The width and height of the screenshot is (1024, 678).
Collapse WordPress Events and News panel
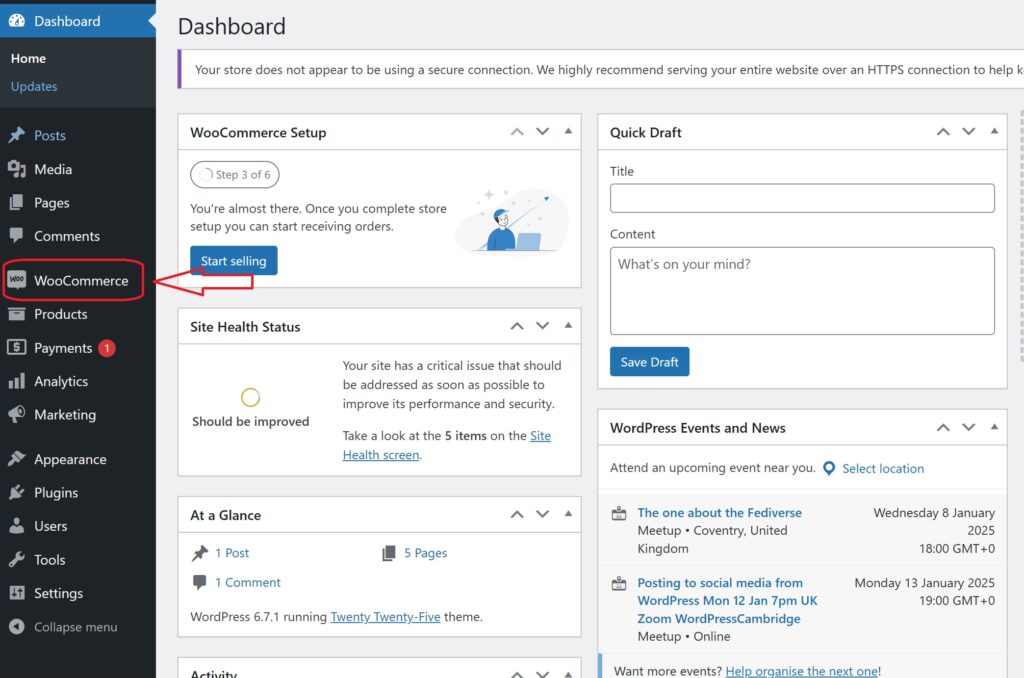[x=994, y=427]
